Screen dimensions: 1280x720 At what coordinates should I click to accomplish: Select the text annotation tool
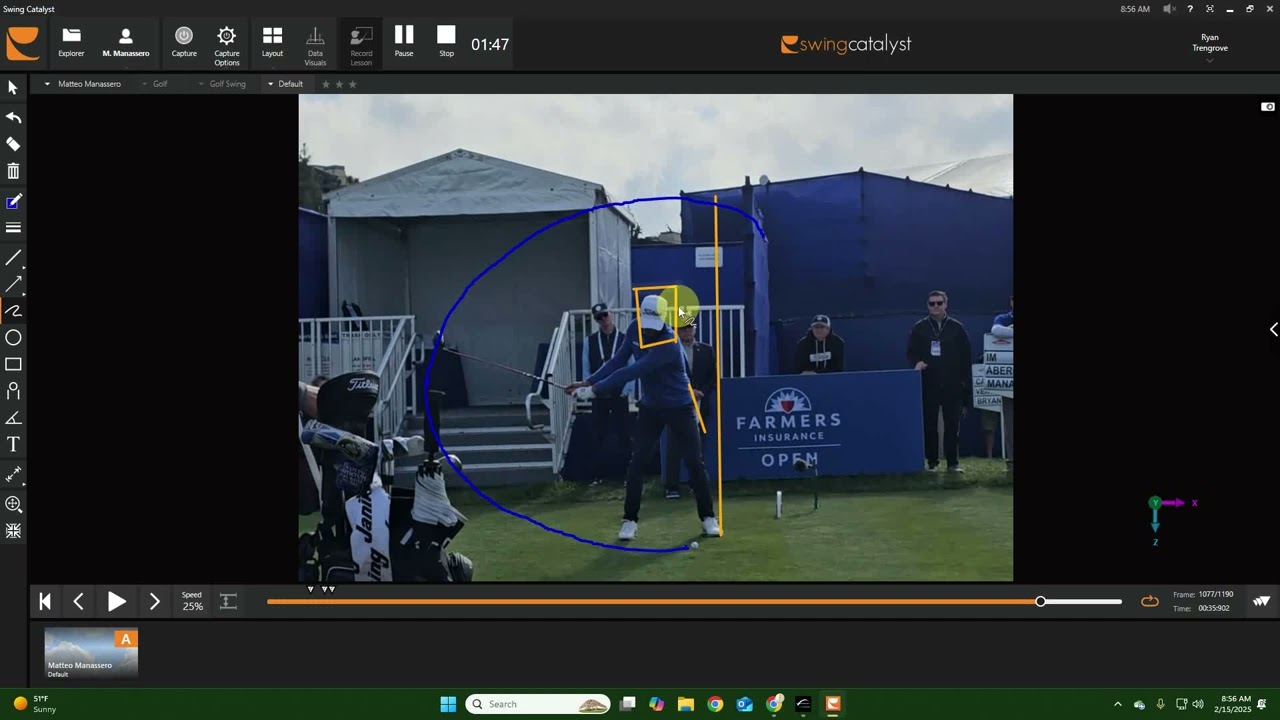(13, 444)
